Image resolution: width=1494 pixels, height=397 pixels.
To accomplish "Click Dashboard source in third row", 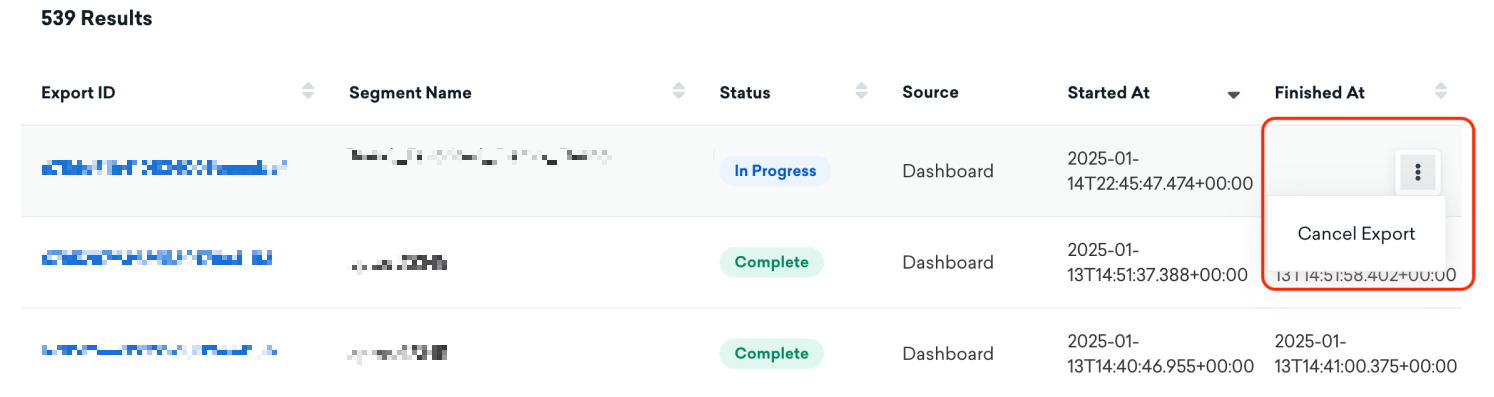I will tap(948, 353).
